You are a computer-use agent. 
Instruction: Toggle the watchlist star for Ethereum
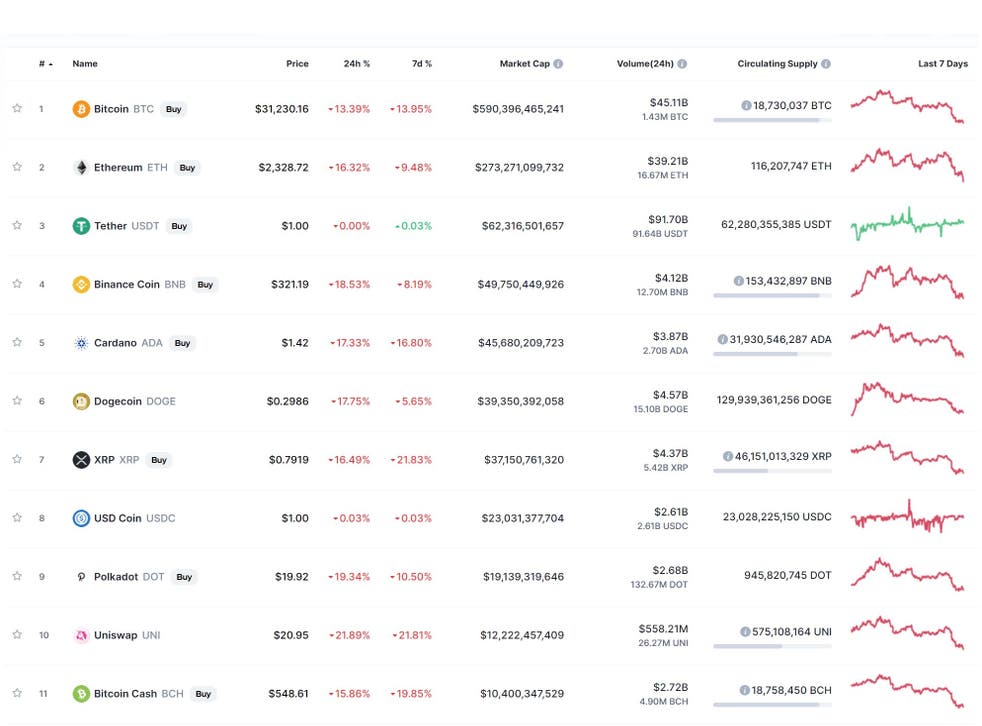17,167
